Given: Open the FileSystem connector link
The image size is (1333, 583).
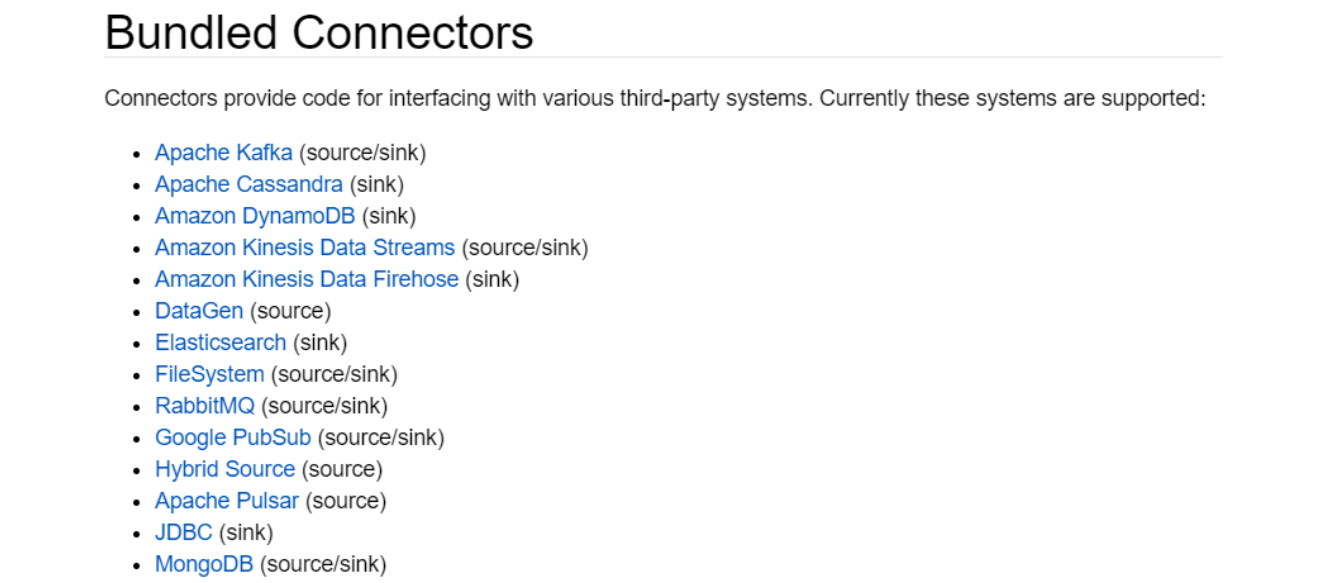Looking at the screenshot, I should 210,375.
